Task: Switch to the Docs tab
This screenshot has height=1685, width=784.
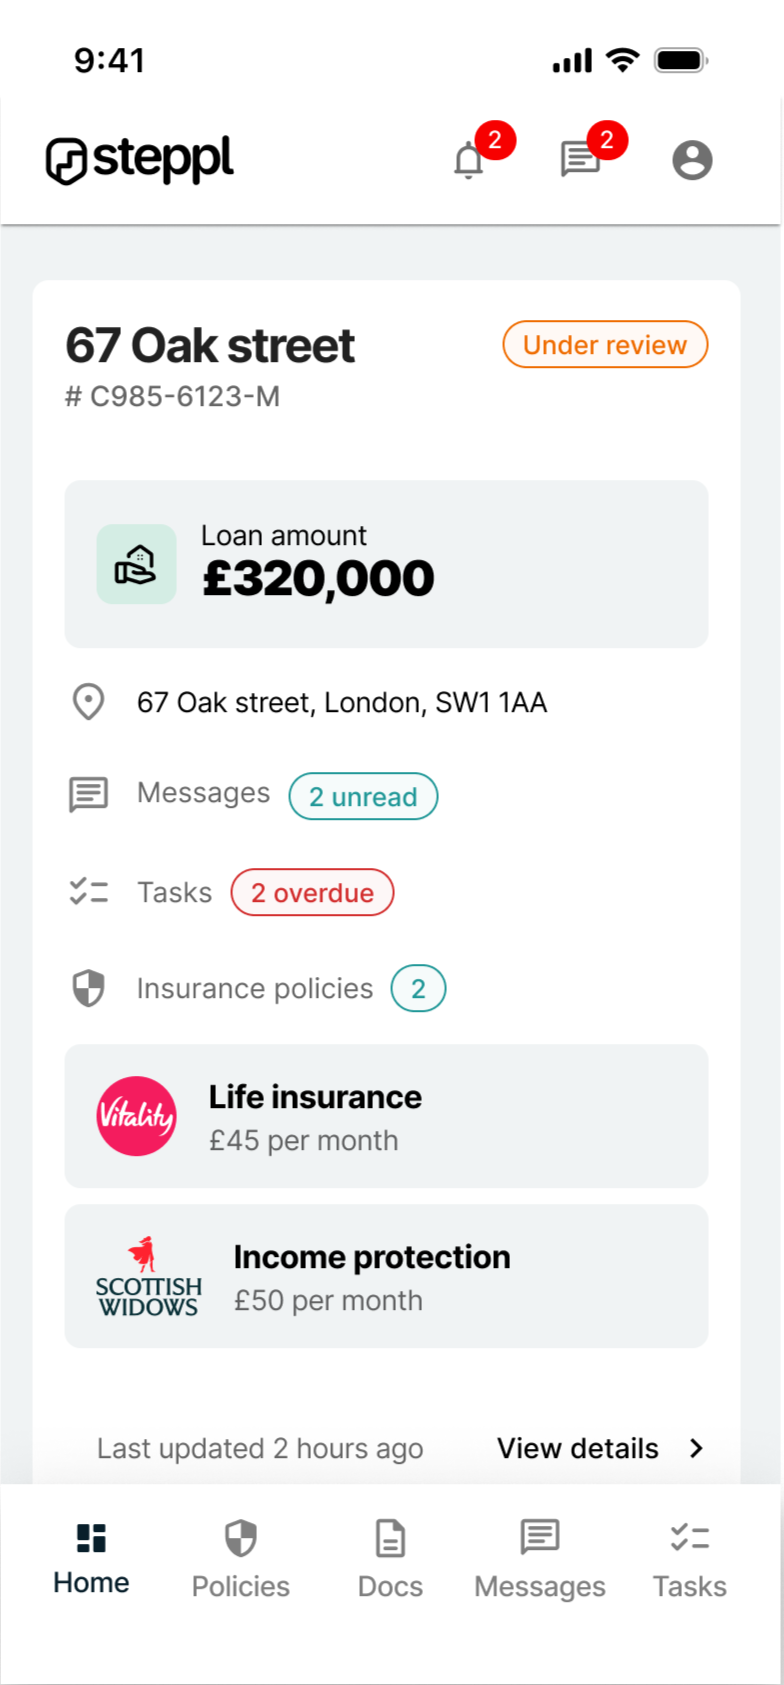Action: coord(390,1560)
